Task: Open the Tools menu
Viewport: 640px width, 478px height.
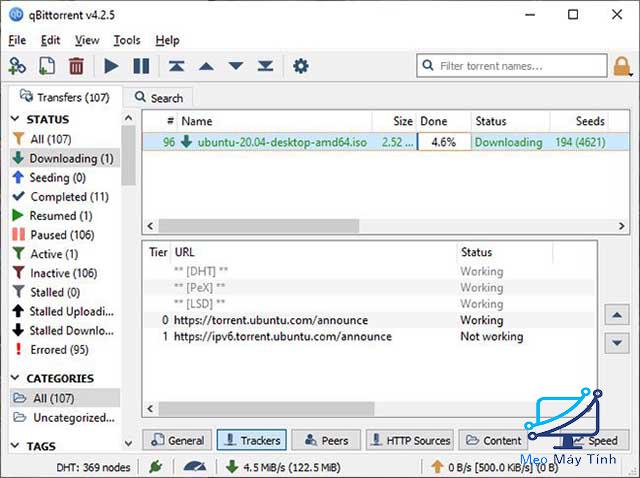Action: pyautogui.click(x=127, y=40)
